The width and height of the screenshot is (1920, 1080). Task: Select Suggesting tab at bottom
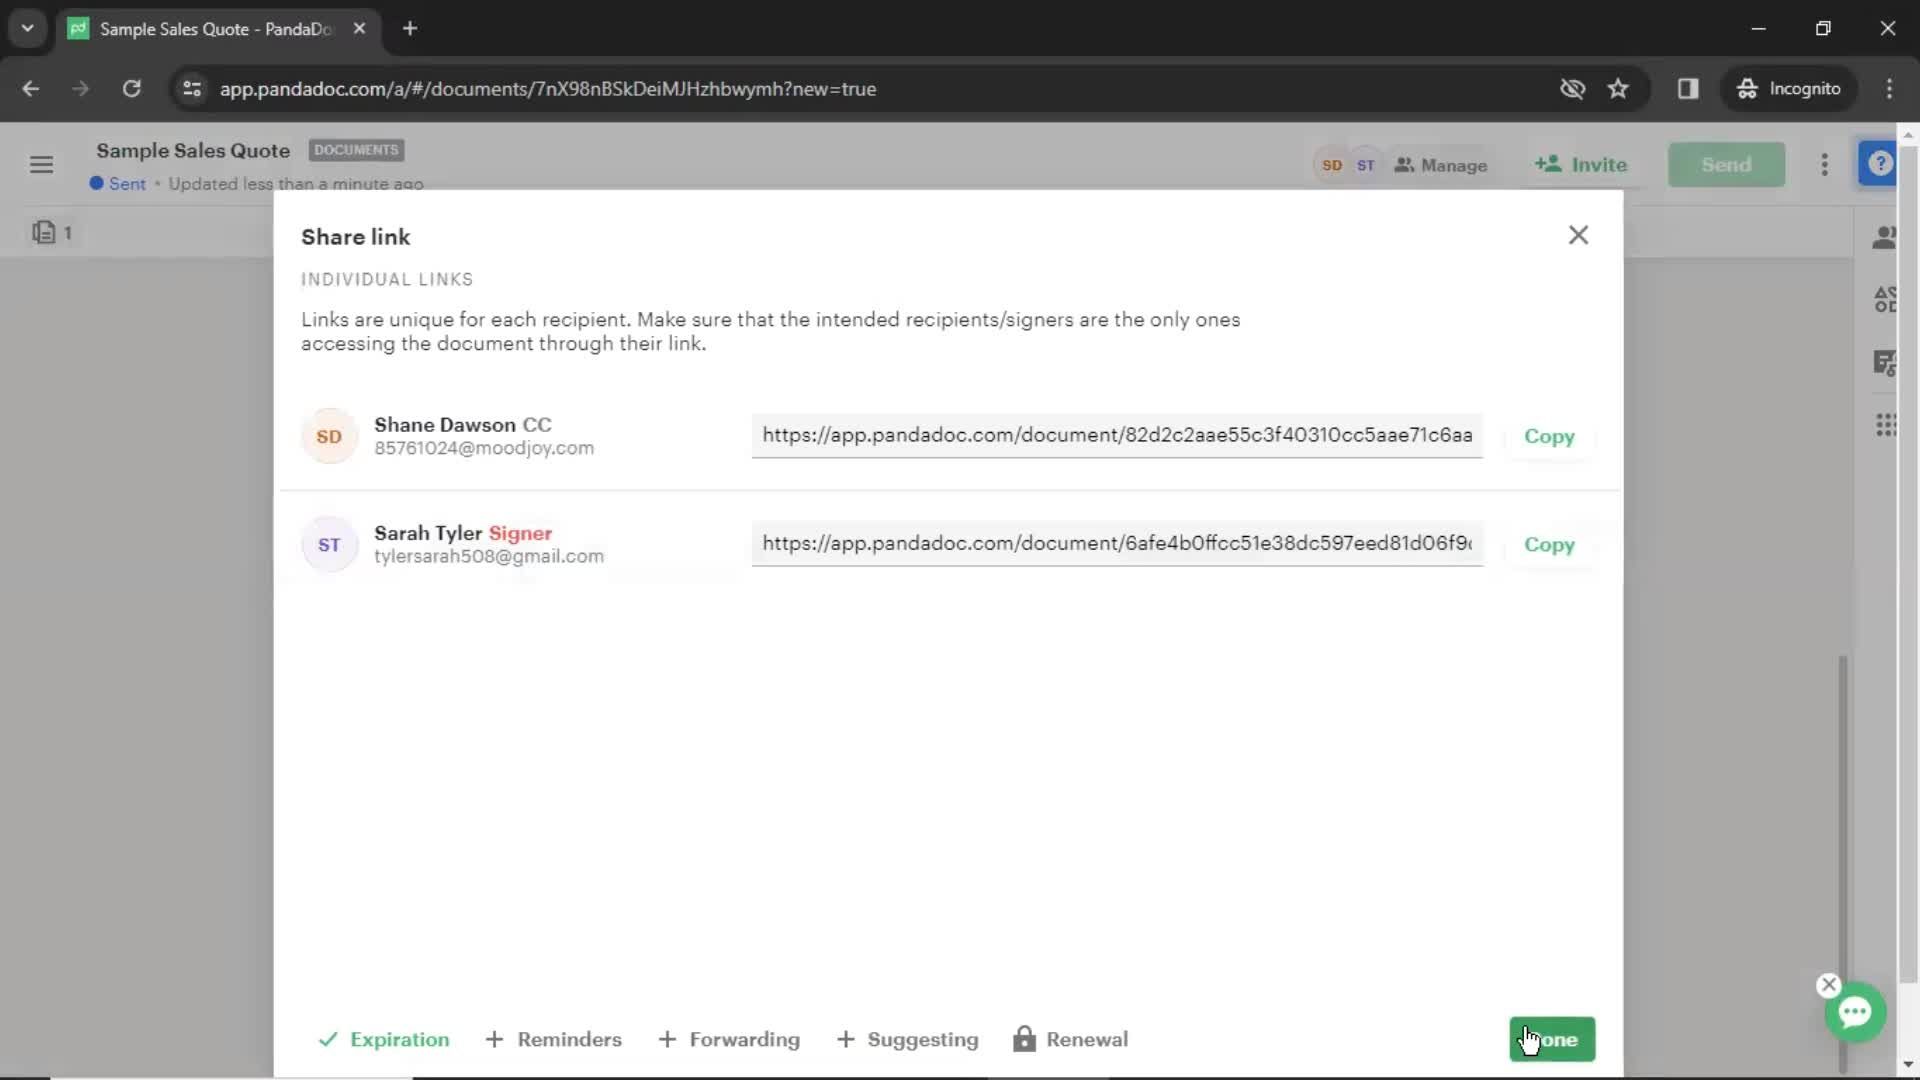pyautogui.click(x=923, y=1039)
